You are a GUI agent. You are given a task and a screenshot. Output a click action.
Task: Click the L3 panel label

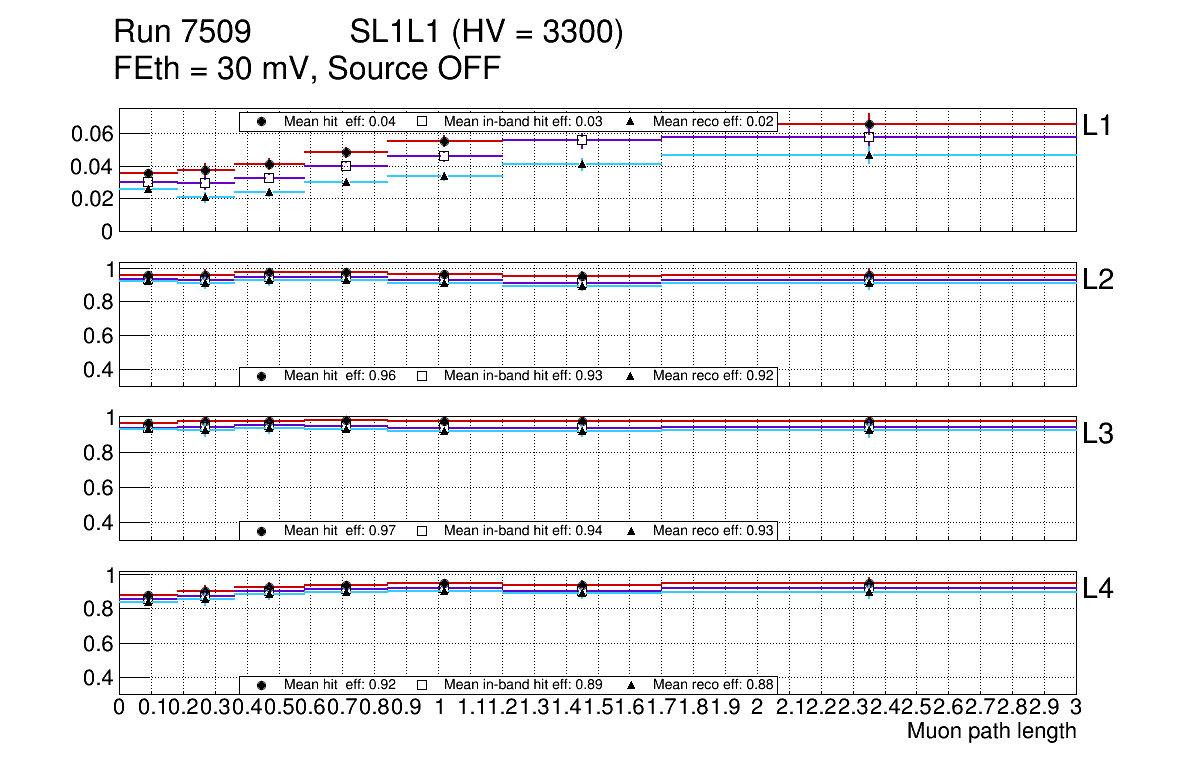point(1098,434)
